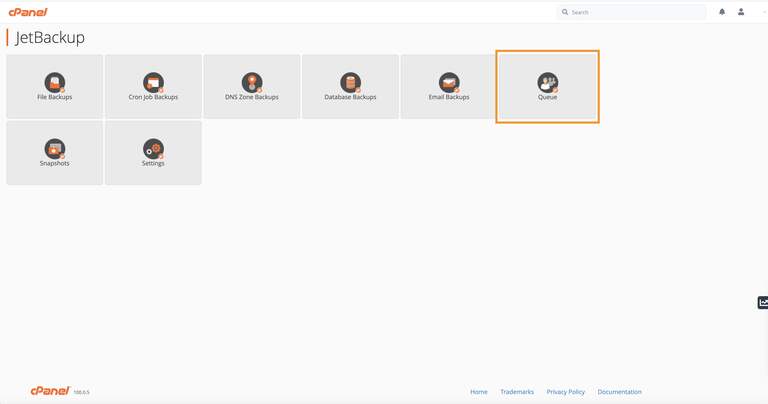Open the user account icon
Screen dimensions: 768x404
pos(741,12)
